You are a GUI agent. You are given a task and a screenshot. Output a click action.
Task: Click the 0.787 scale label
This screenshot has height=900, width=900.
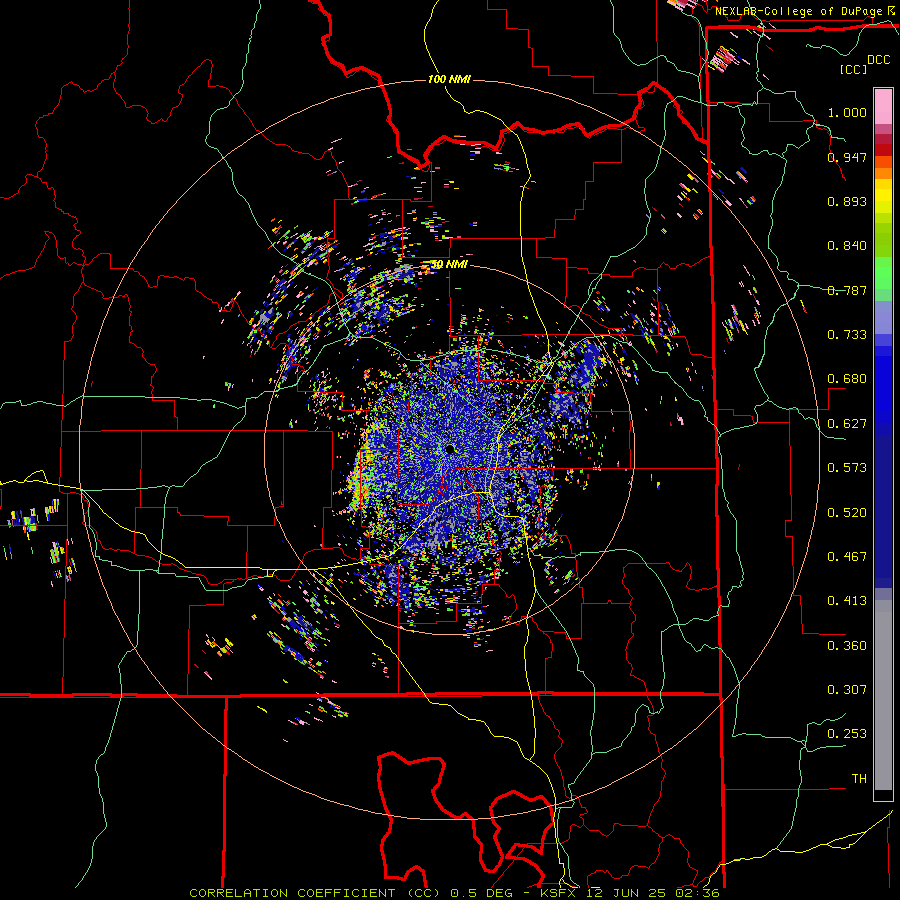847,290
